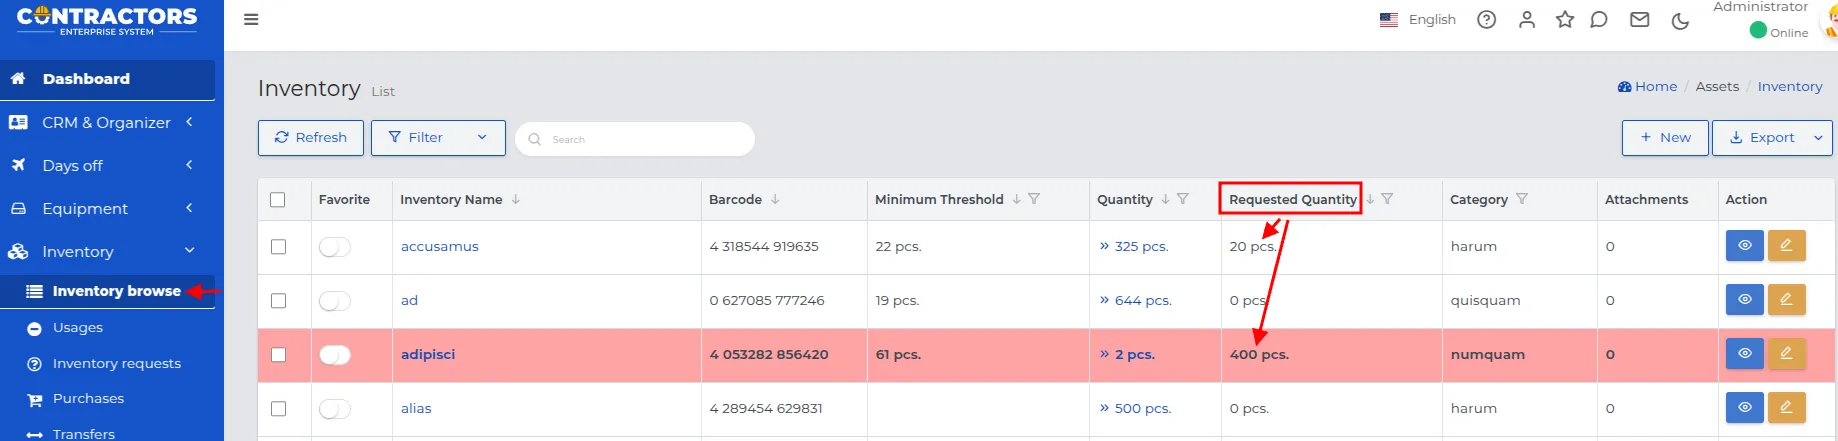
Task: Click the user profile icon
Action: point(1526,20)
